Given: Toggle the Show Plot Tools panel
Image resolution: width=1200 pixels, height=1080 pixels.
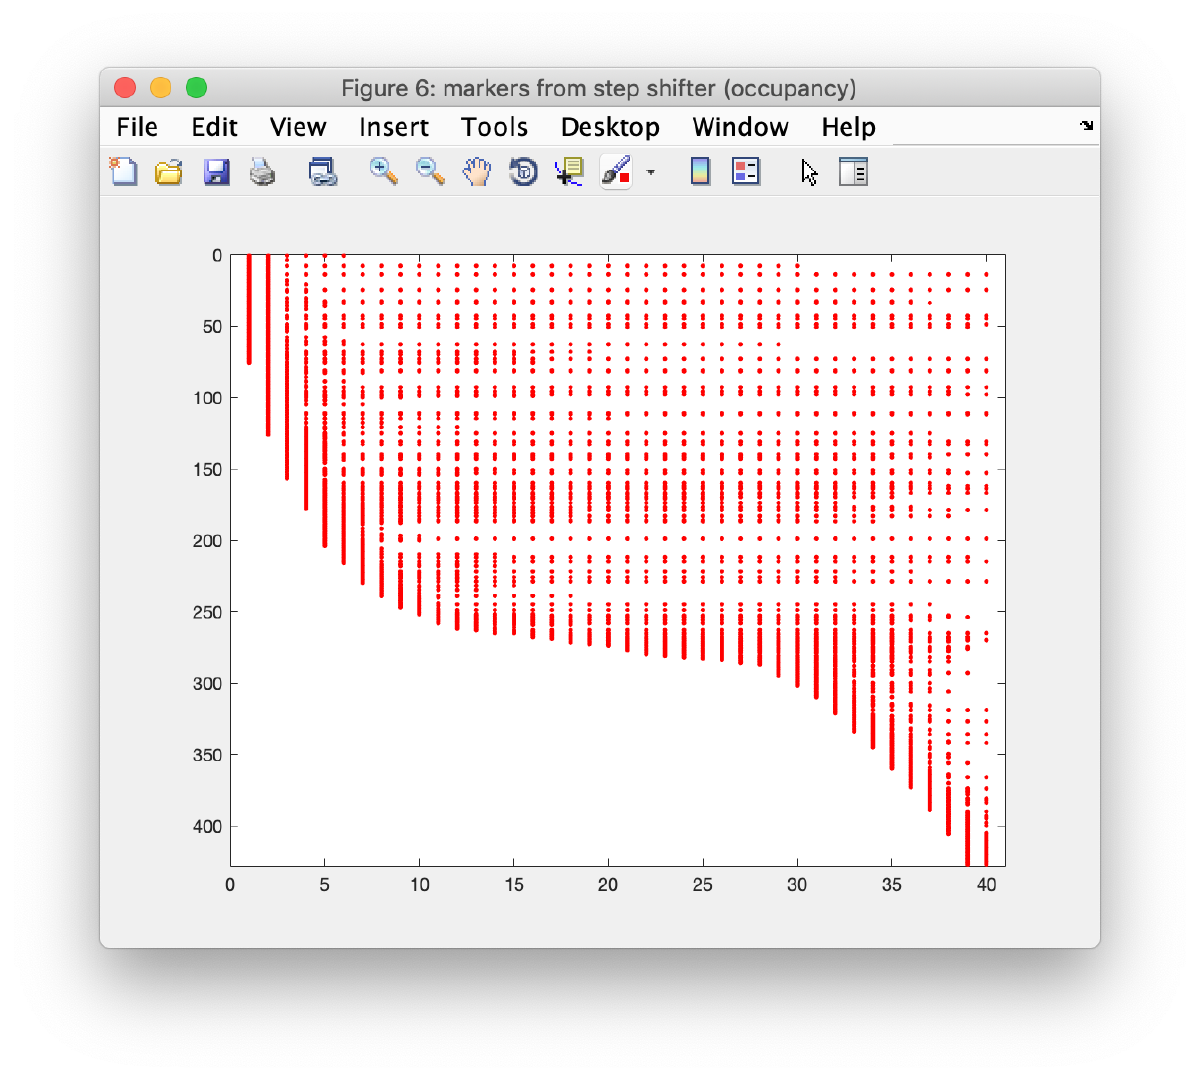Looking at the screenshot, I should pos(853,171).
